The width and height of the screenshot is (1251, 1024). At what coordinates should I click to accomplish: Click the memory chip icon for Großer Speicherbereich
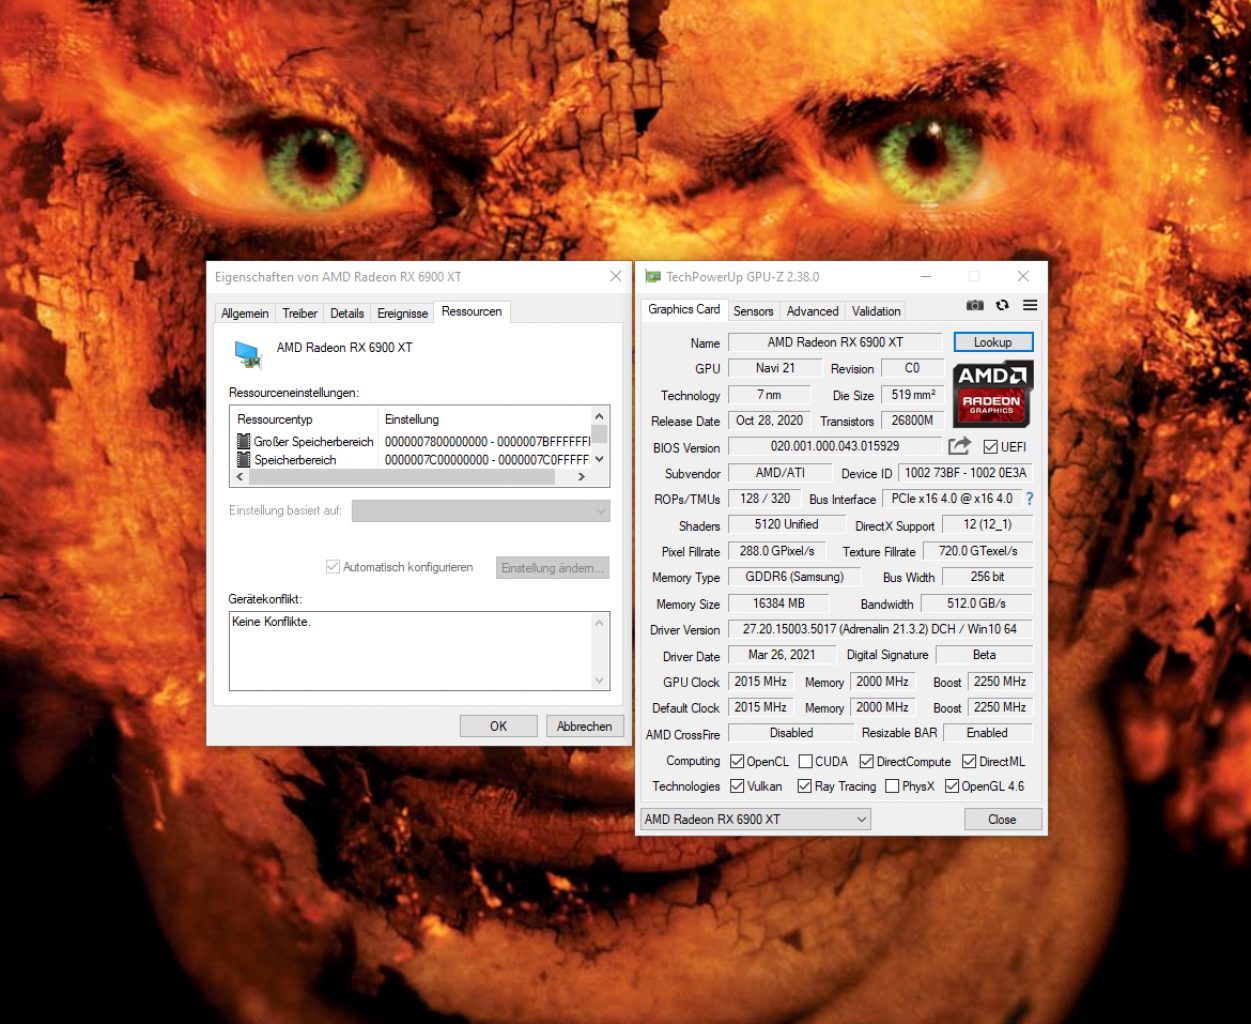pos(243,441)
